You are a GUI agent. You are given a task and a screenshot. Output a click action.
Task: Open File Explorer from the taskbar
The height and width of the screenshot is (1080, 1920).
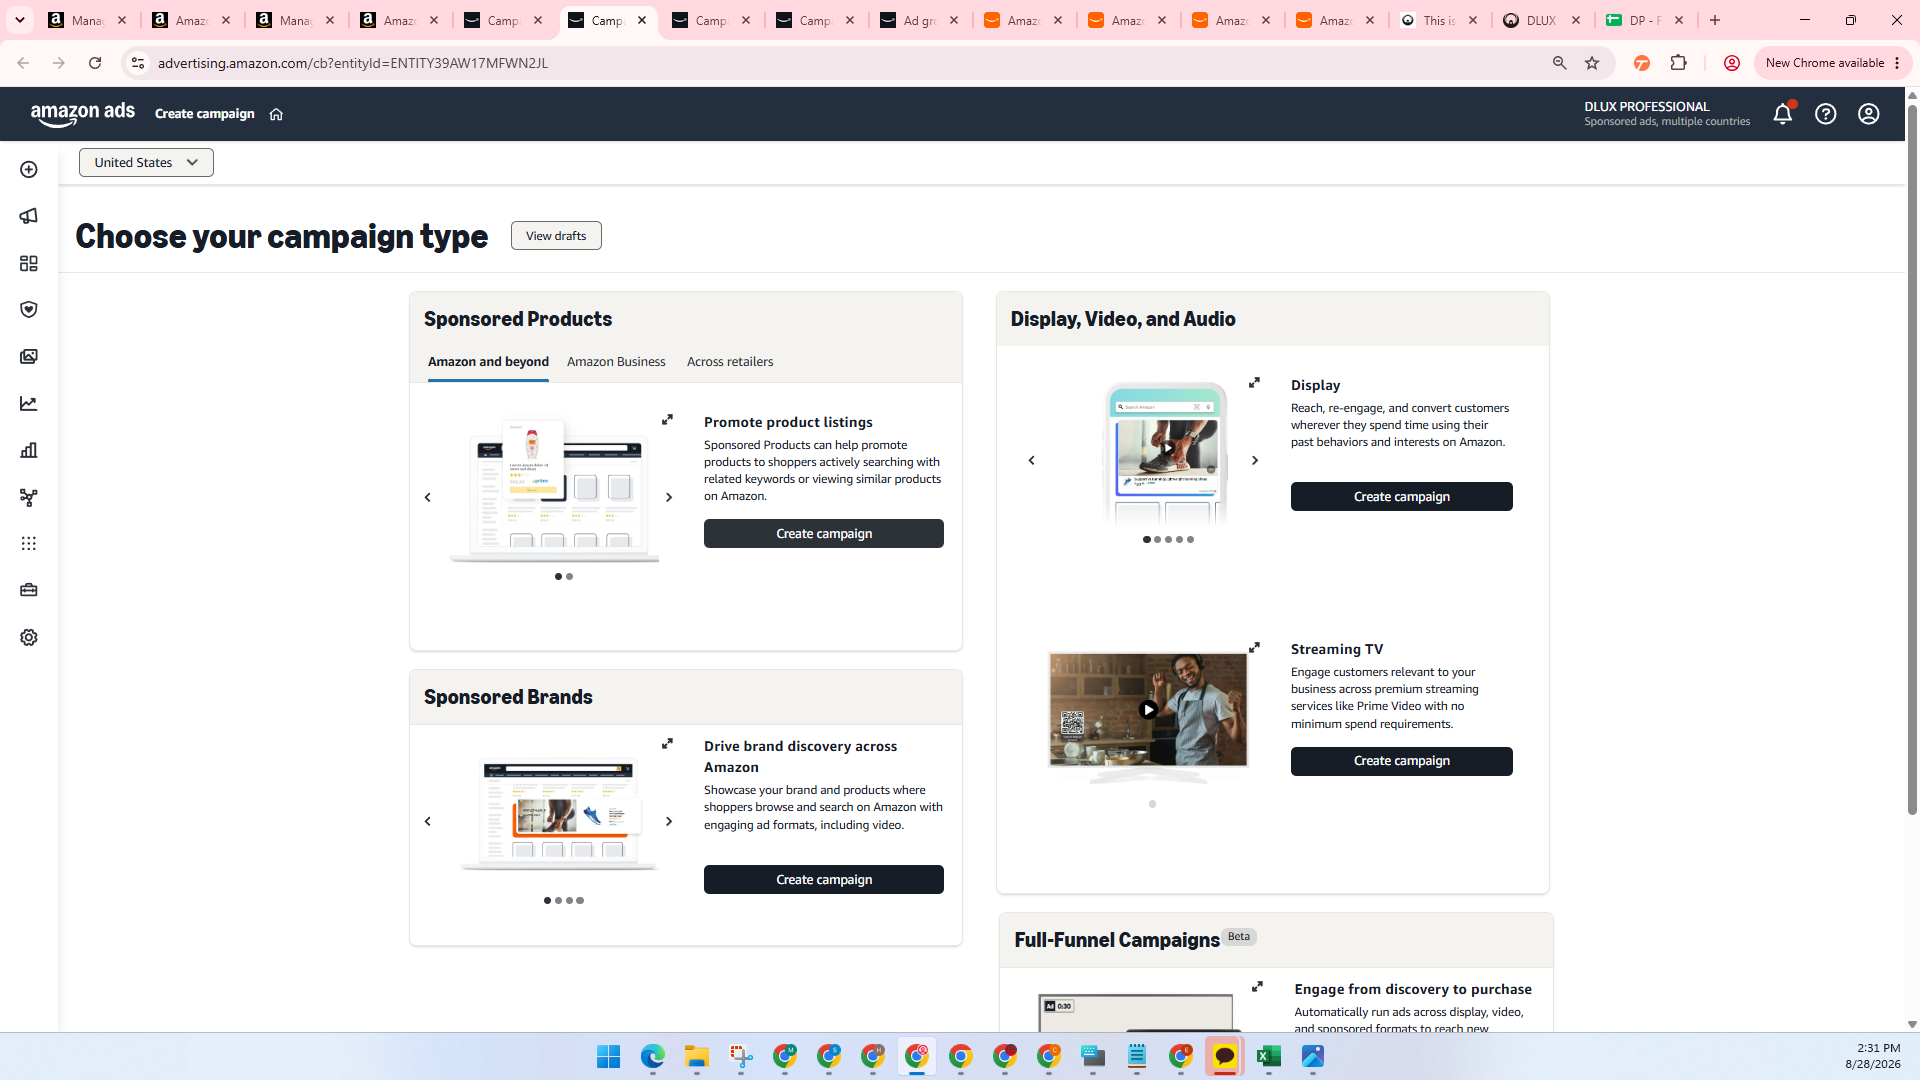(x=697, y=1057)
